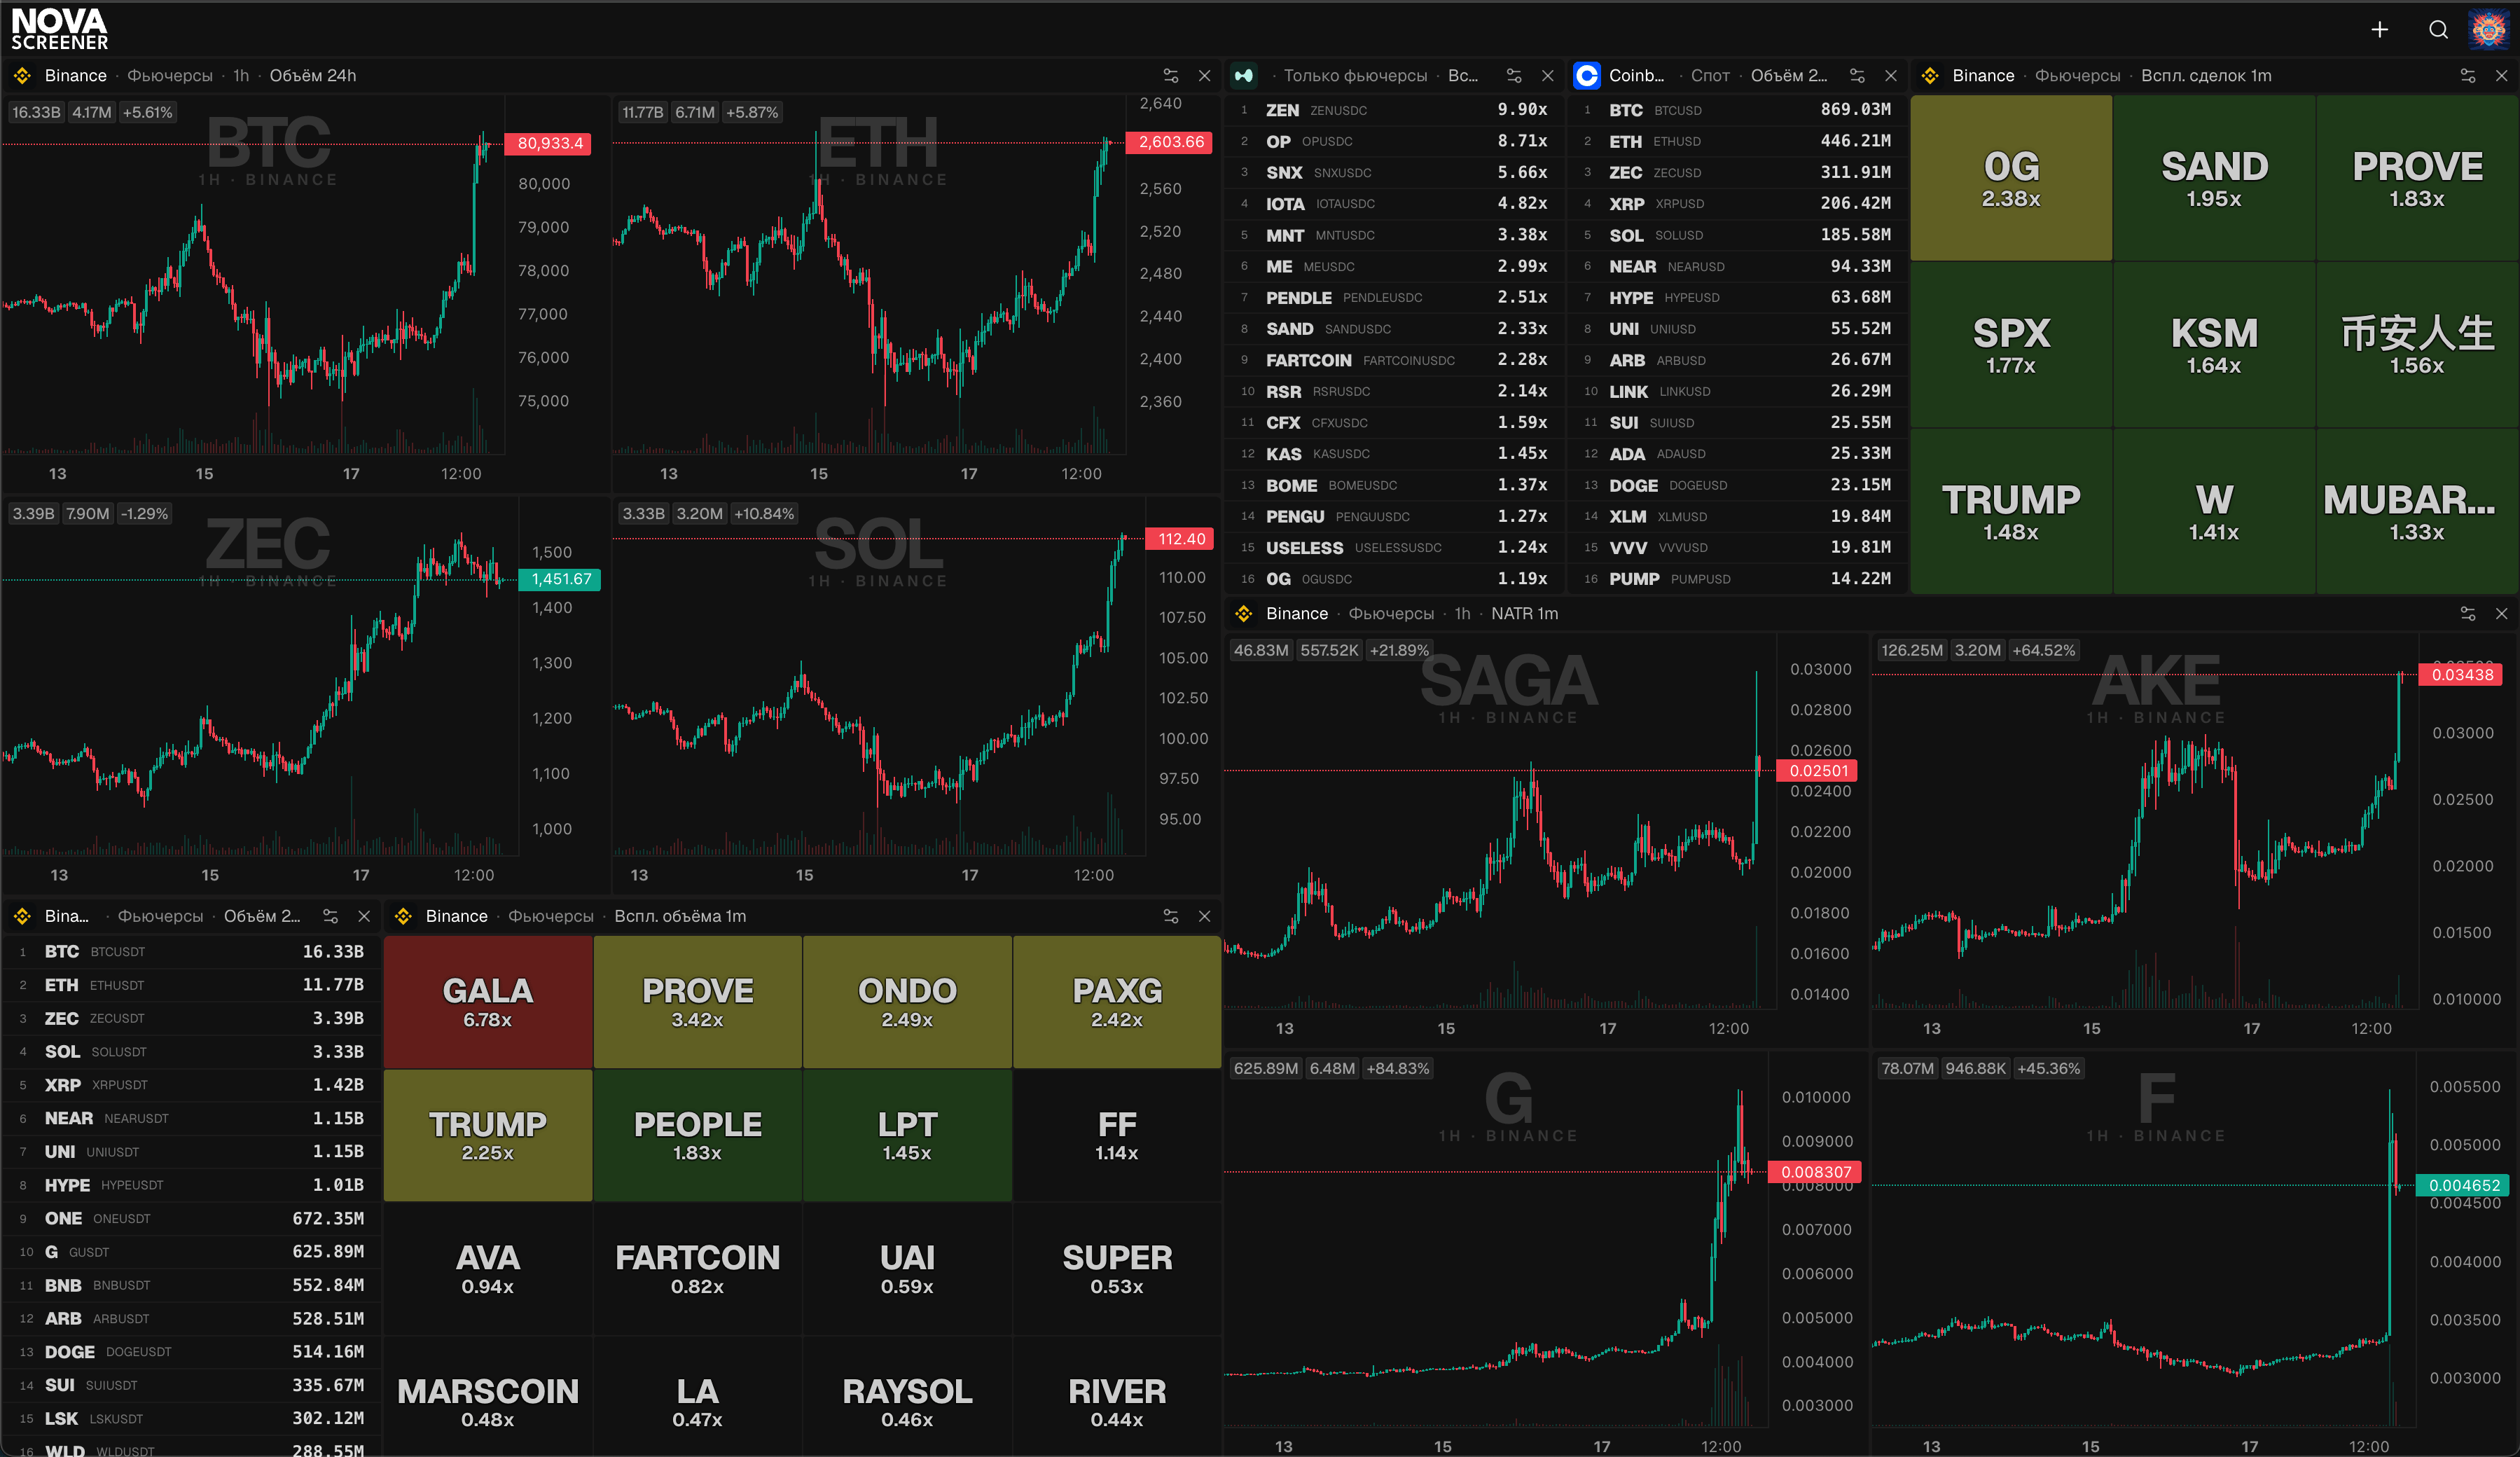The width and height of the screenshot is (2520, 1457).
Task: Click the SOL +10.84% change badge
Action: tap(764, 514)
